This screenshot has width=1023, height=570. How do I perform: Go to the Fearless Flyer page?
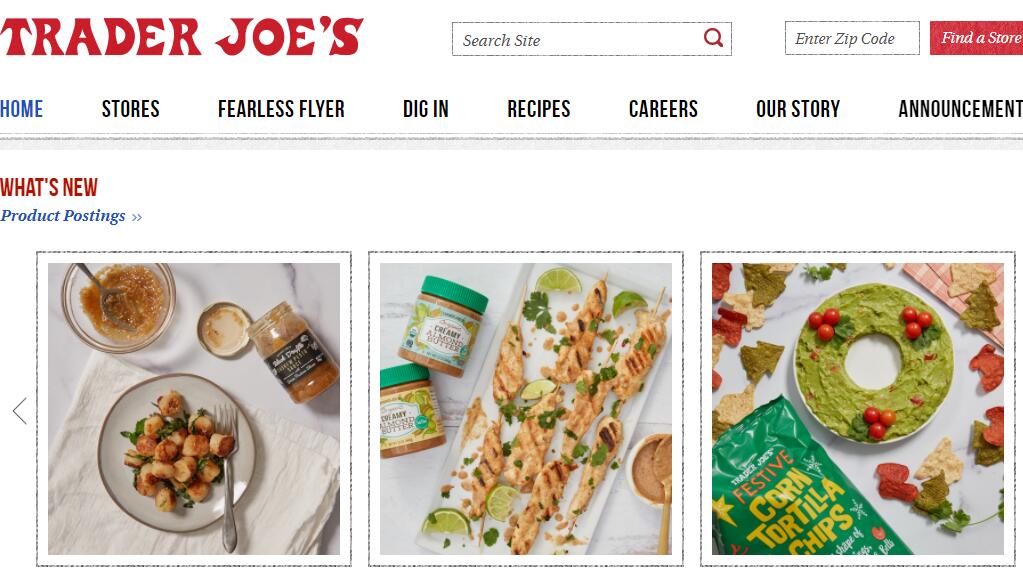coord(281,109)
